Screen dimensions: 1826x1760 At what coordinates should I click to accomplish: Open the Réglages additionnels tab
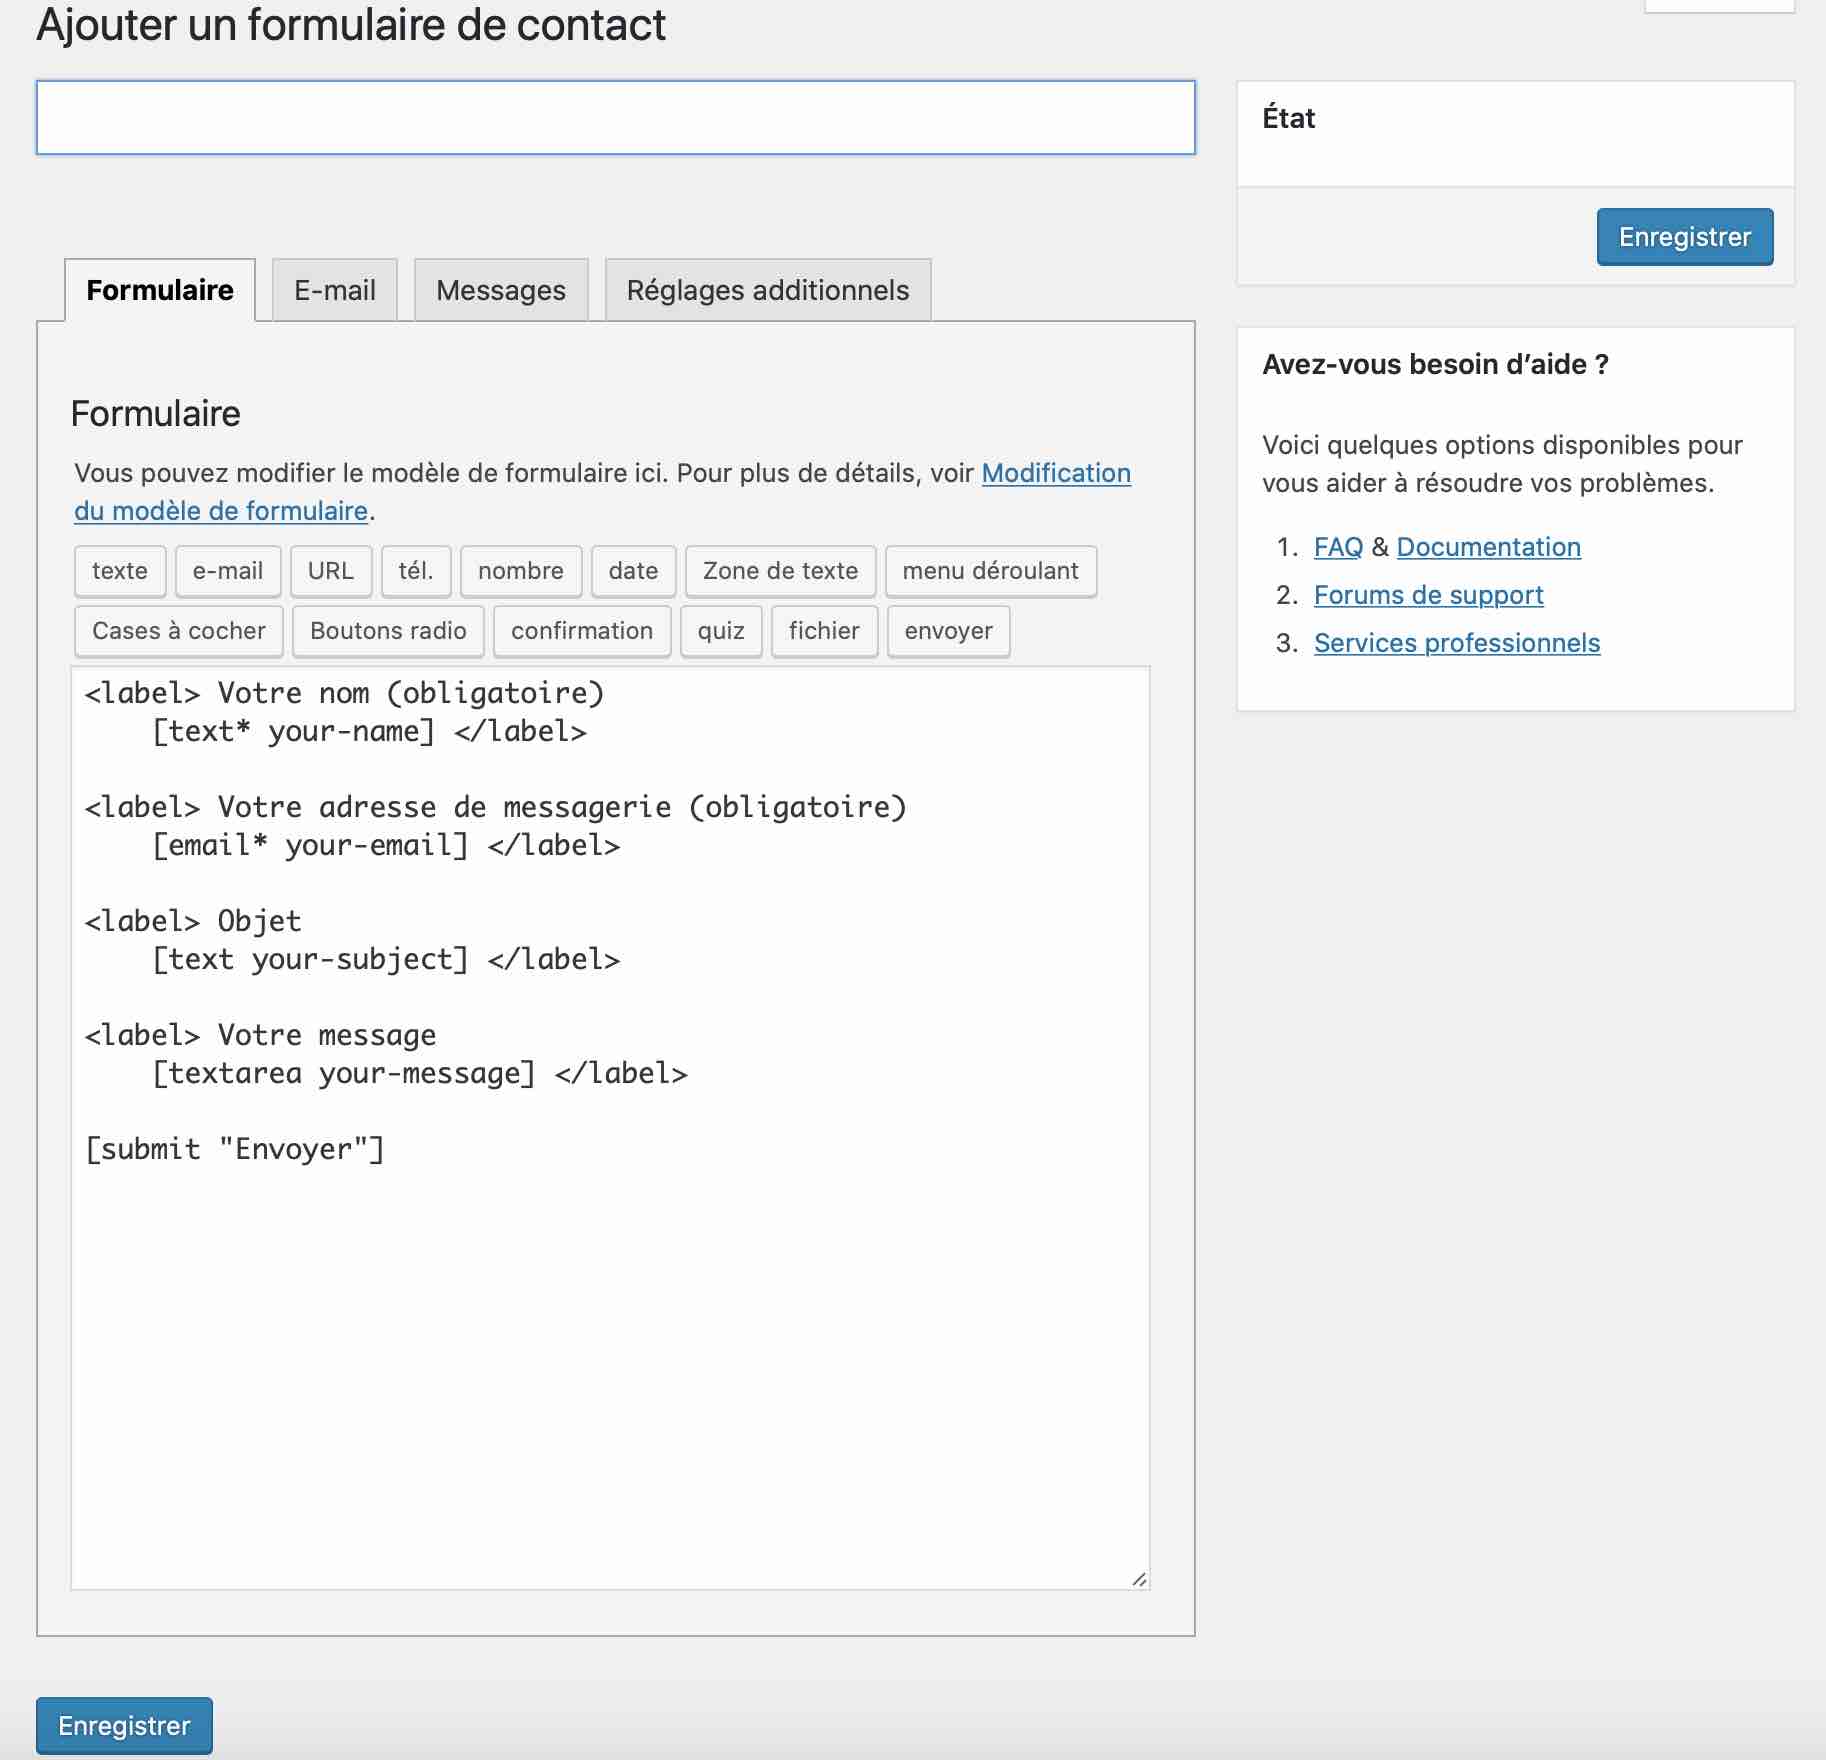[767, 289]
